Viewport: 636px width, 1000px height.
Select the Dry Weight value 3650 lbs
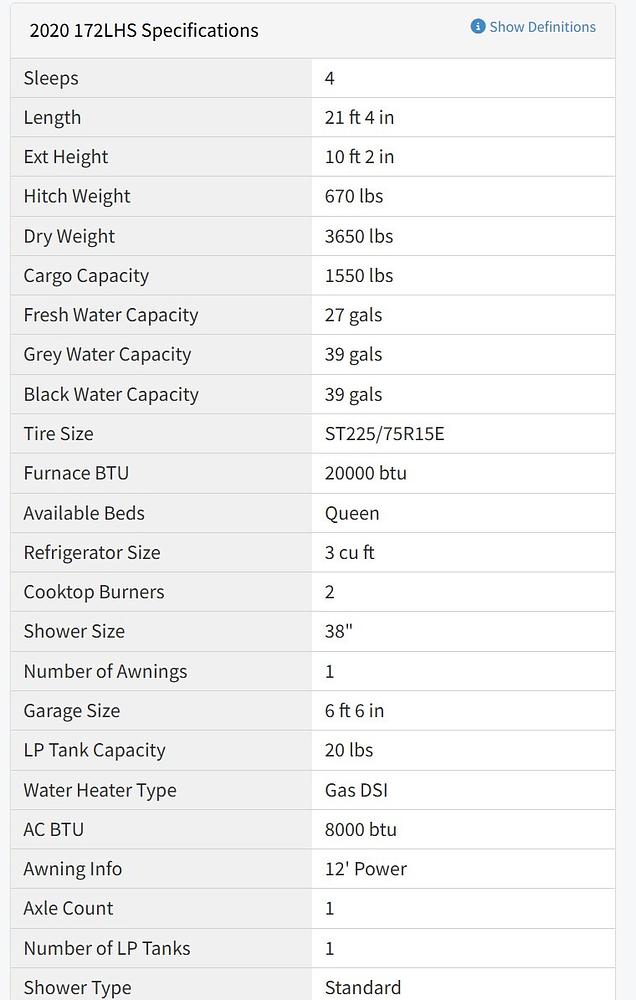pyautogui.click(x=359, y=236)
